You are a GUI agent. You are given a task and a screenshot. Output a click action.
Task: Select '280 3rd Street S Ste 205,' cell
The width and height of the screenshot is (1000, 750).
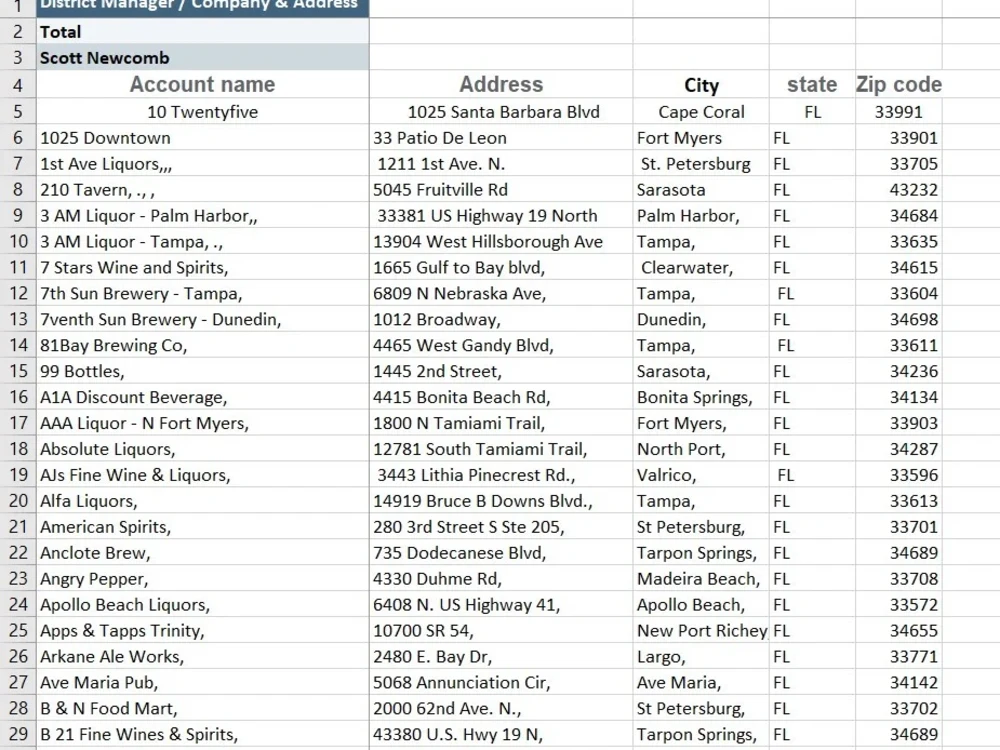pos(501,527)
